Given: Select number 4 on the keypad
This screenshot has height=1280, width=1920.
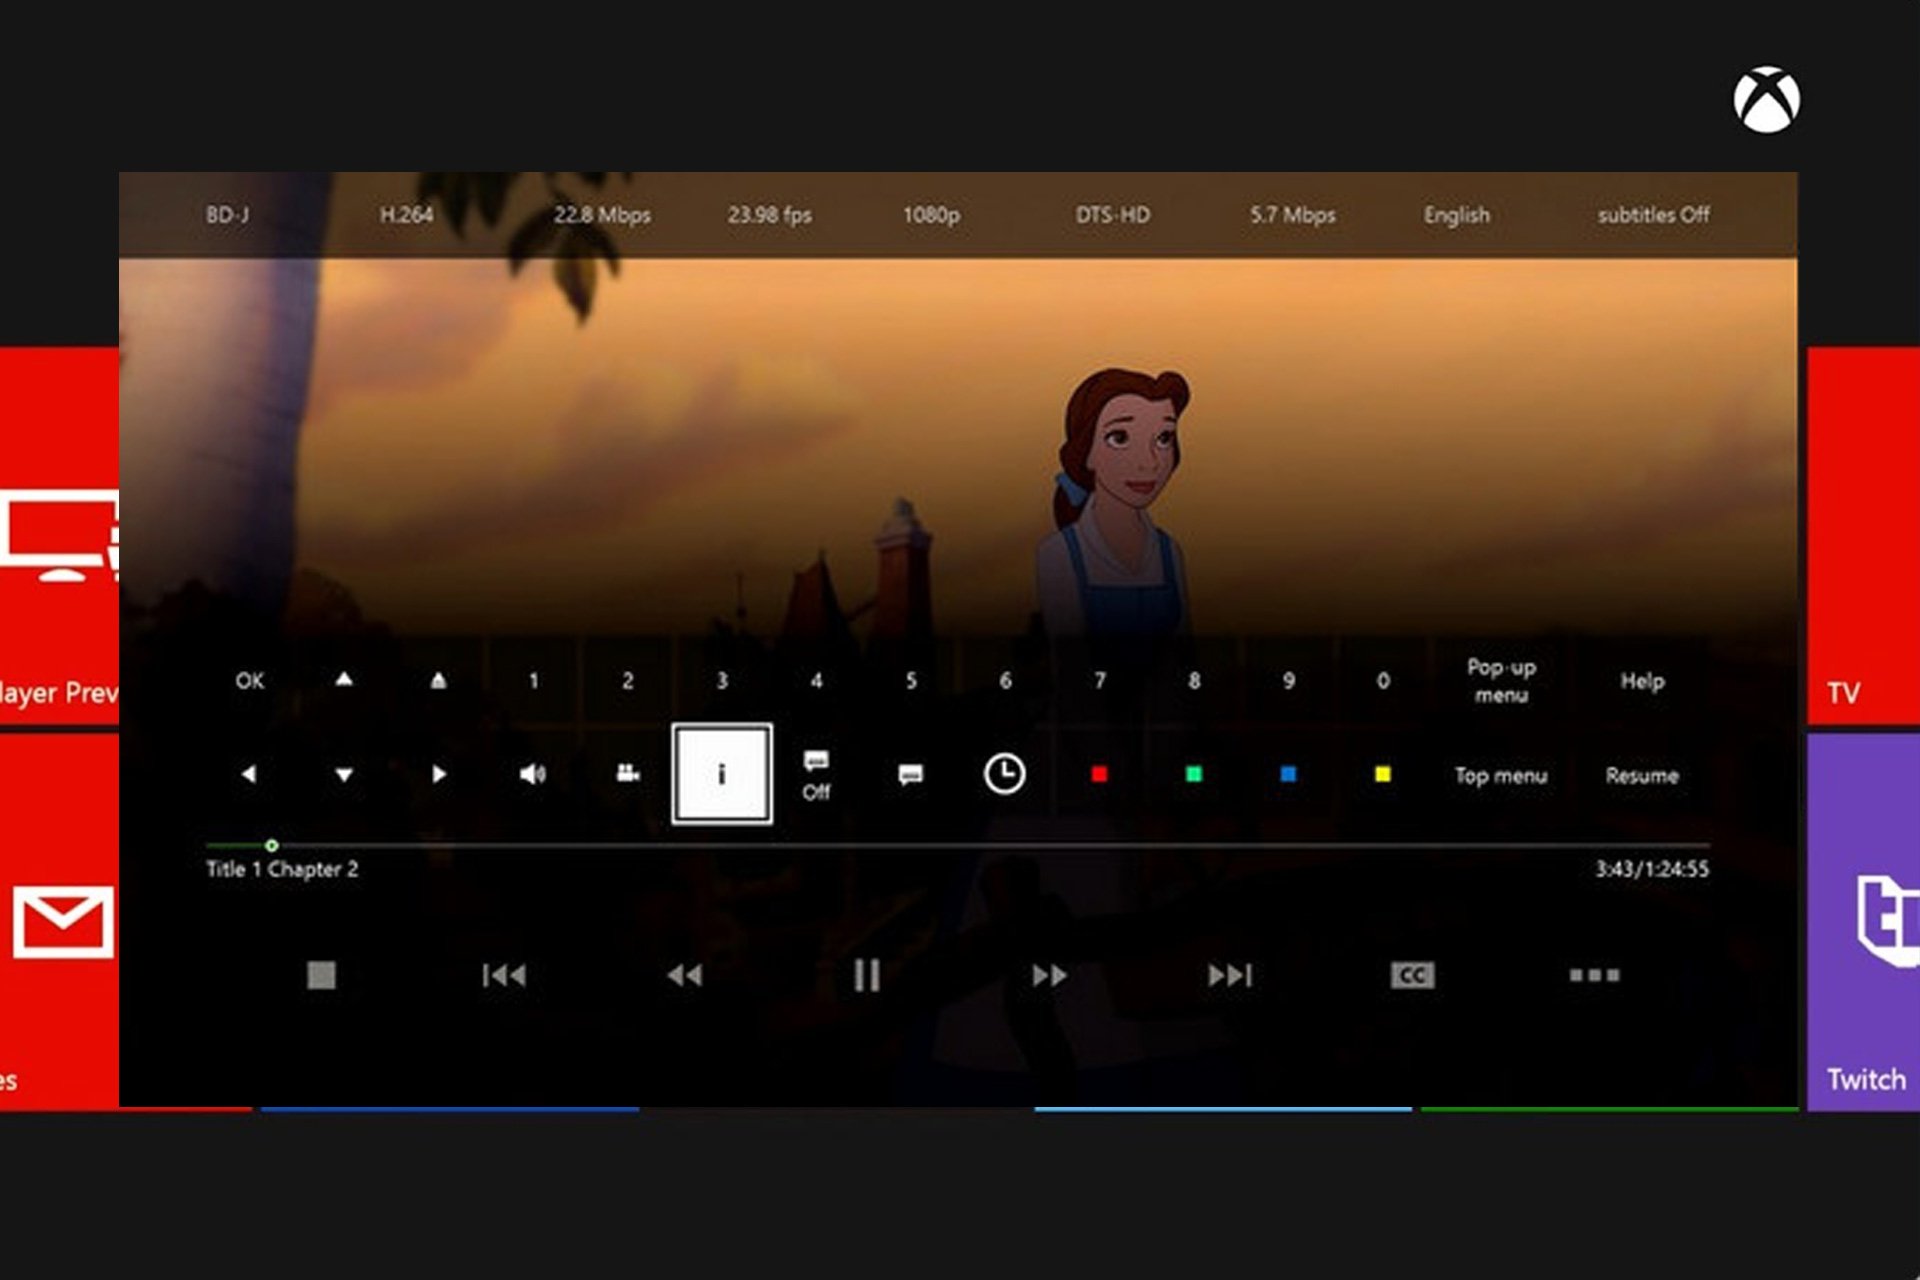Looking at the screenshot, I should pyautogui.click(x=816, y=681).
